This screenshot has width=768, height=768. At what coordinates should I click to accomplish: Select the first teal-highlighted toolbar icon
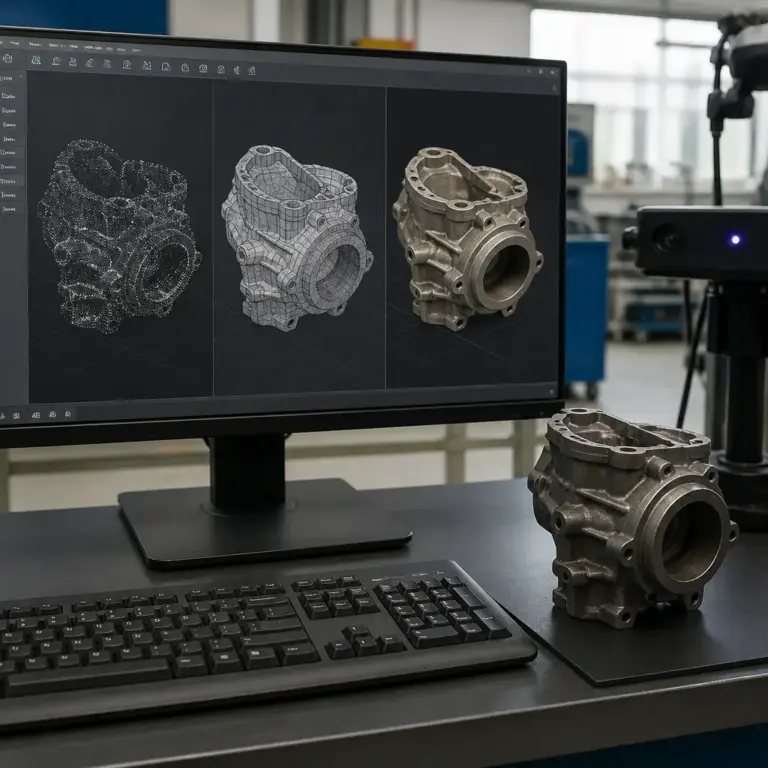tap(36, 60)
